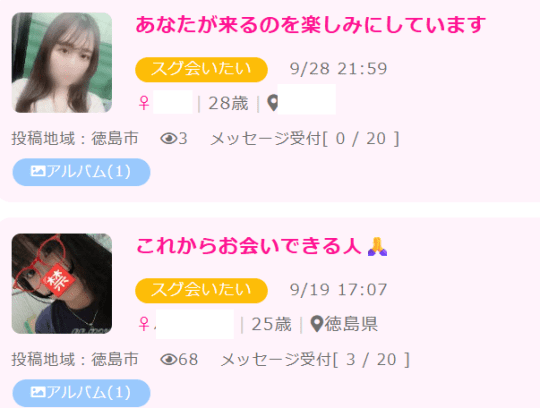Screen dimensions: 540x408
Task: Click スグ会いたい badge dated 9/19
Action: 201,291
